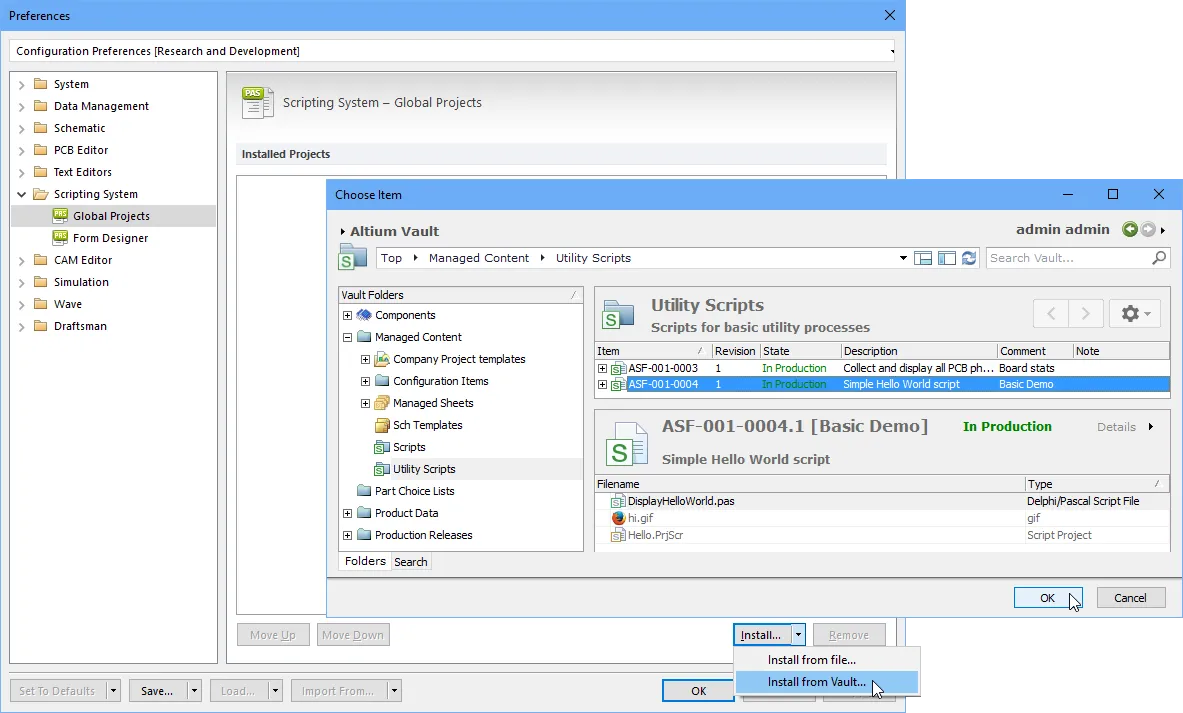The image size is (1183, 713).
Task: Click the Save... button in Preferences
Action: [x=157, y=690]
